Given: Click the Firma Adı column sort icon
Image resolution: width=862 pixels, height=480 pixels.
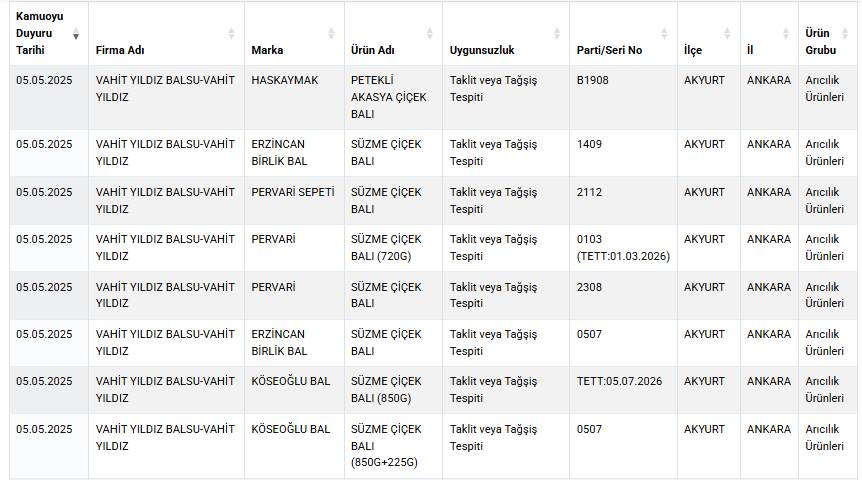Looking at the screenshot, I should tap(232, 34).
